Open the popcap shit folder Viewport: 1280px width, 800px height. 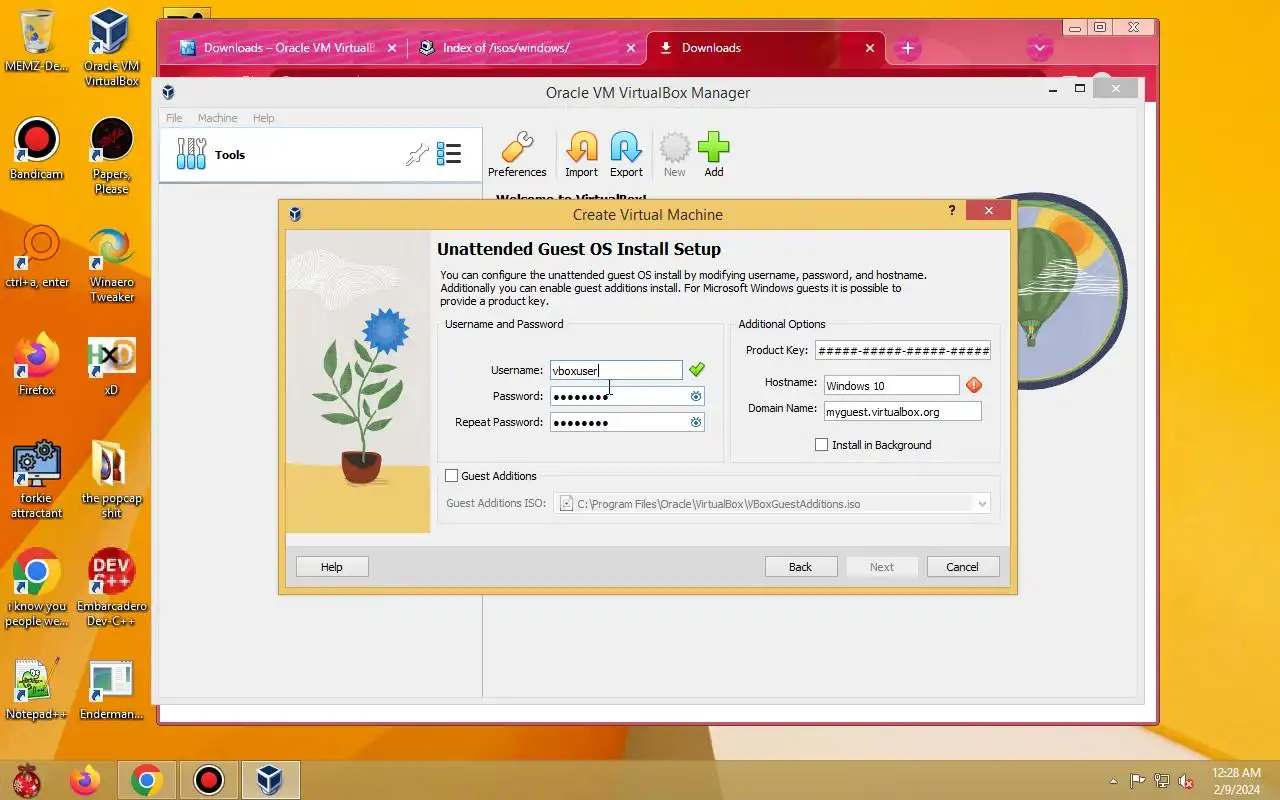111,480
